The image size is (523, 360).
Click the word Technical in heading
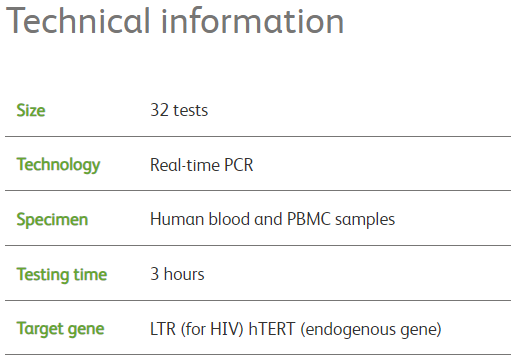pyautogui.click(x=77, y=21)
